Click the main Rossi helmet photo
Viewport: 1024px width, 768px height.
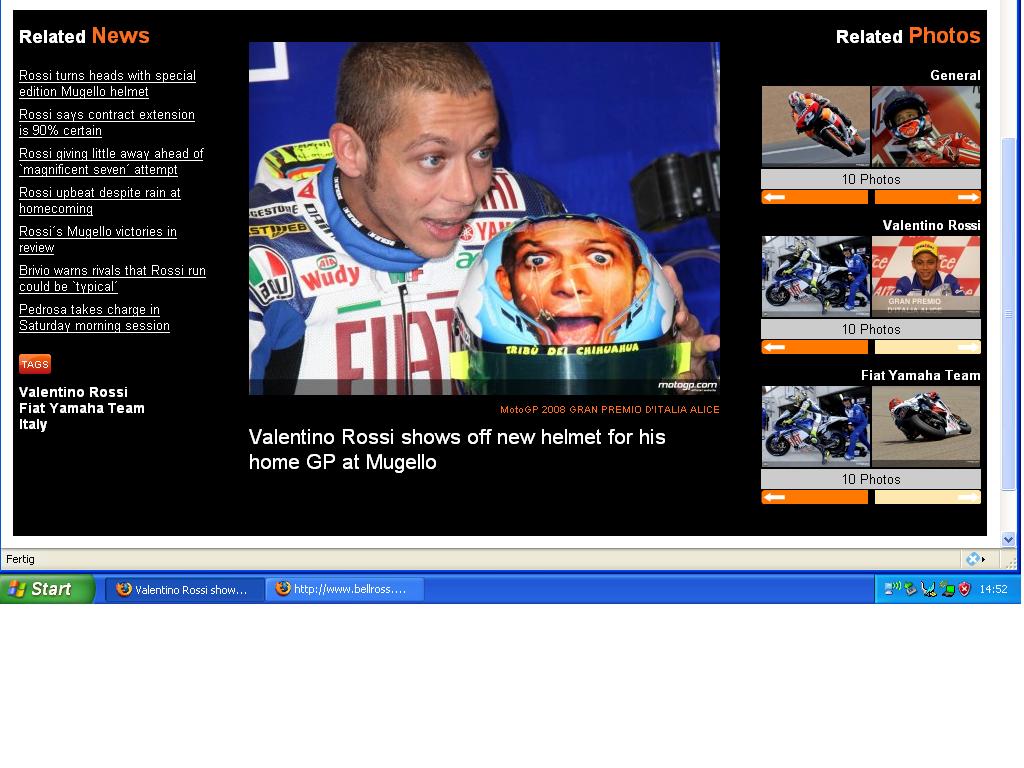point(484,218)
